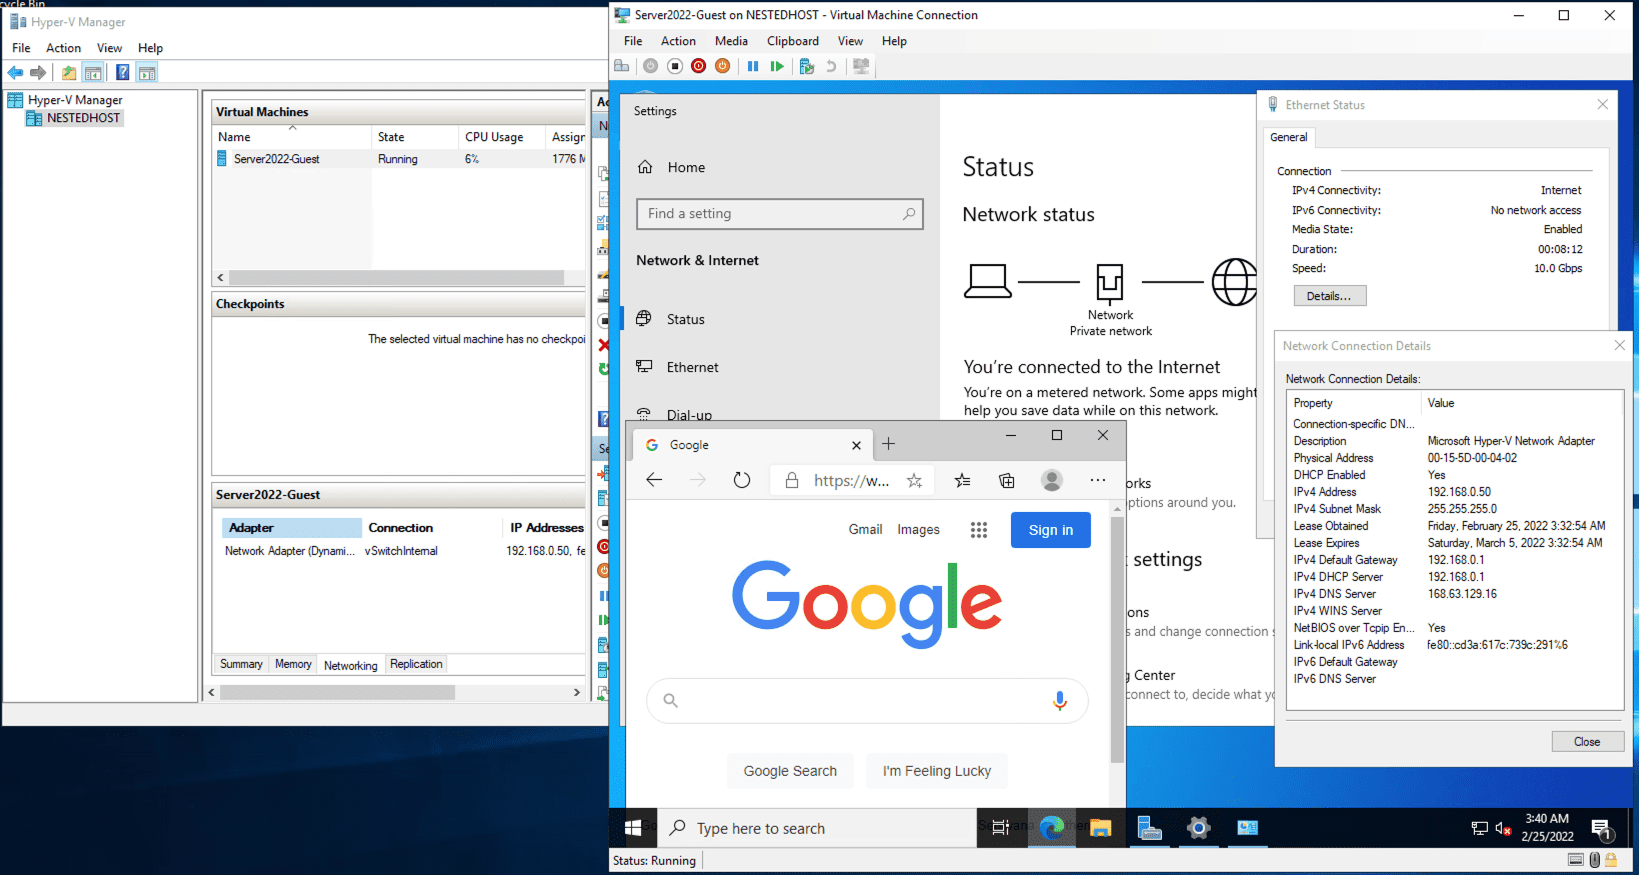Viewport: 1639px width, 875px height.
Task: Select the Server2022-Guest virtual machine row
Action: click(x=400, y=159)
